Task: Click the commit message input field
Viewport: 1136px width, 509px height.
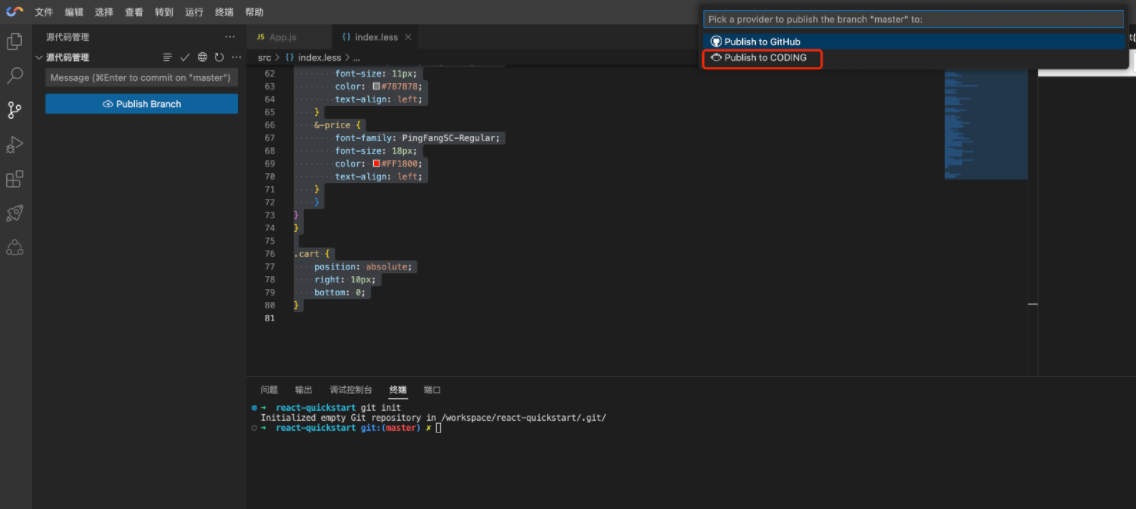Action: pos(141,78)
